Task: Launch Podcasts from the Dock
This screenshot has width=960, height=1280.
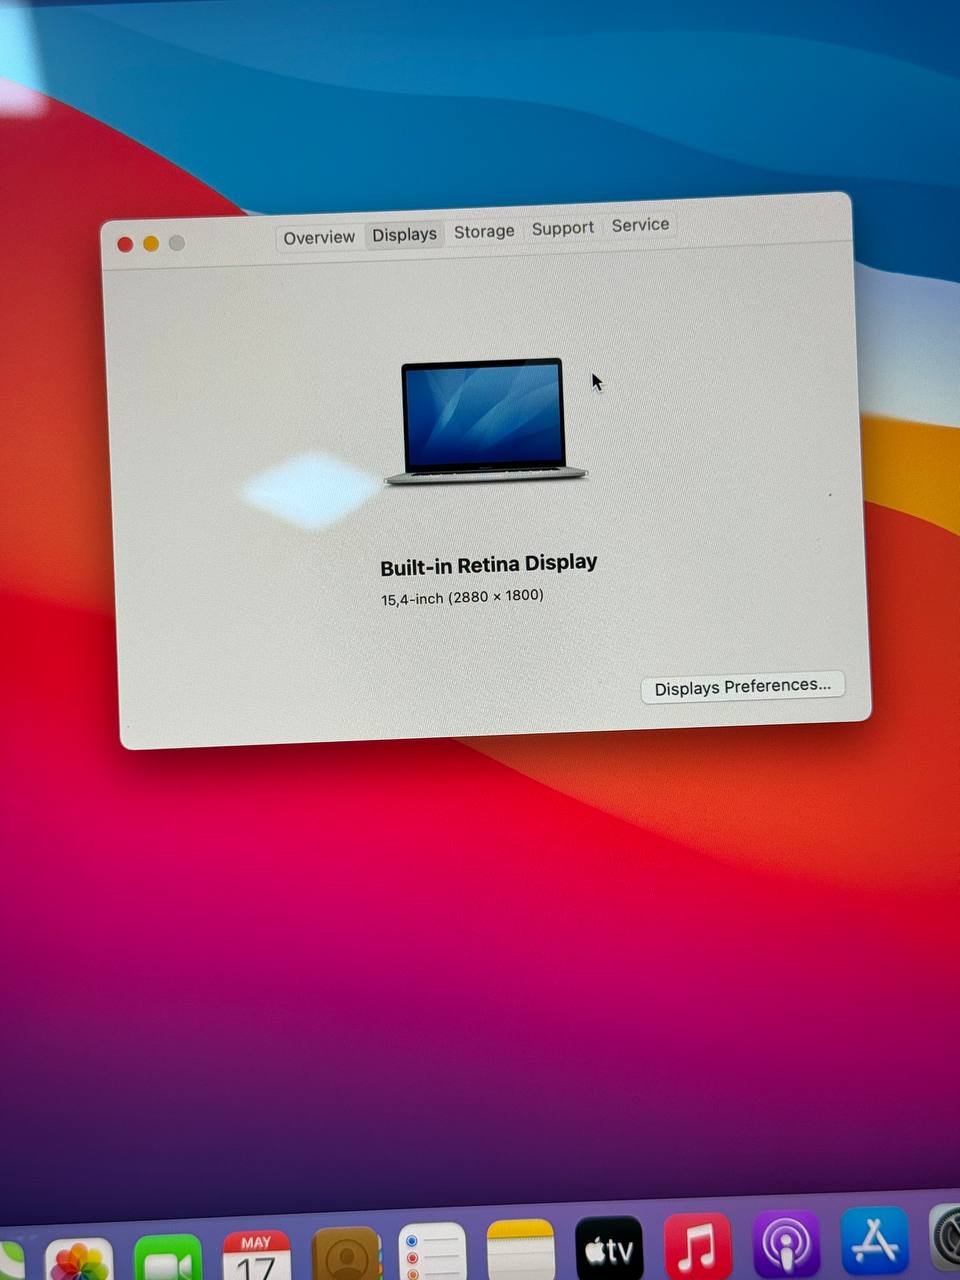Action: click(x=786, y=1243)
